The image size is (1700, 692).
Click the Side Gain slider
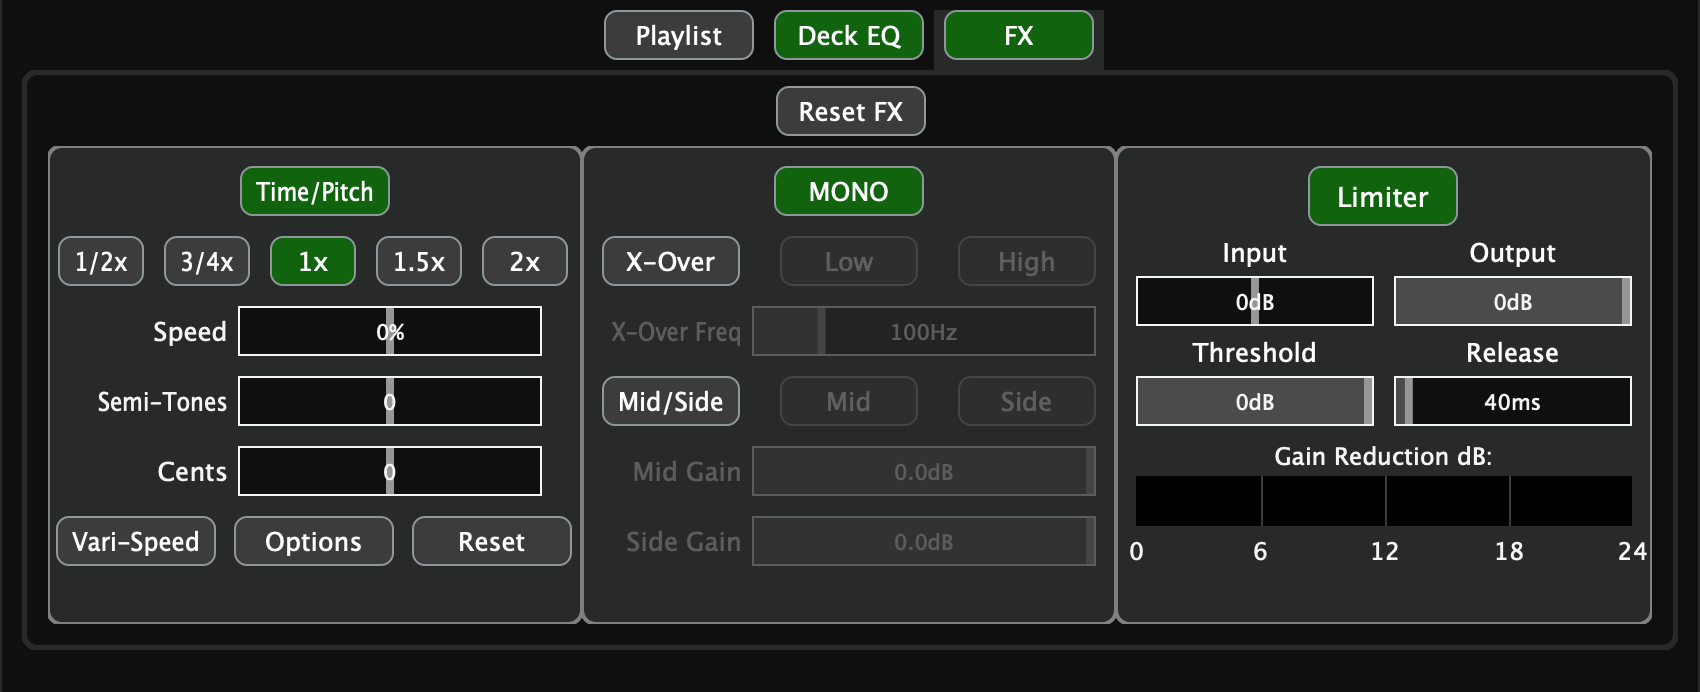924,541
